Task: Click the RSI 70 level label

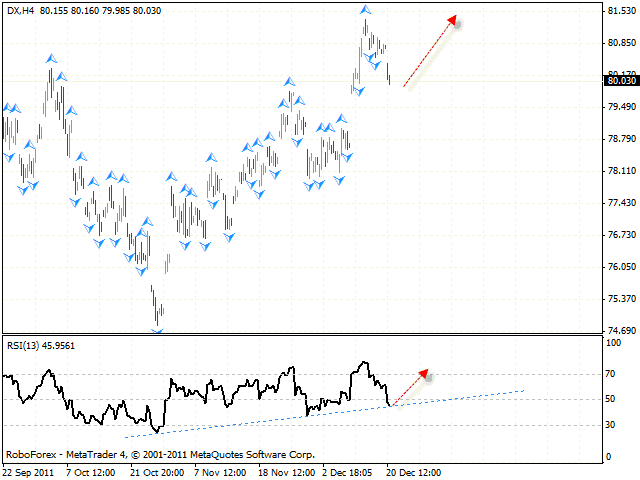Action: coord(611,374)
